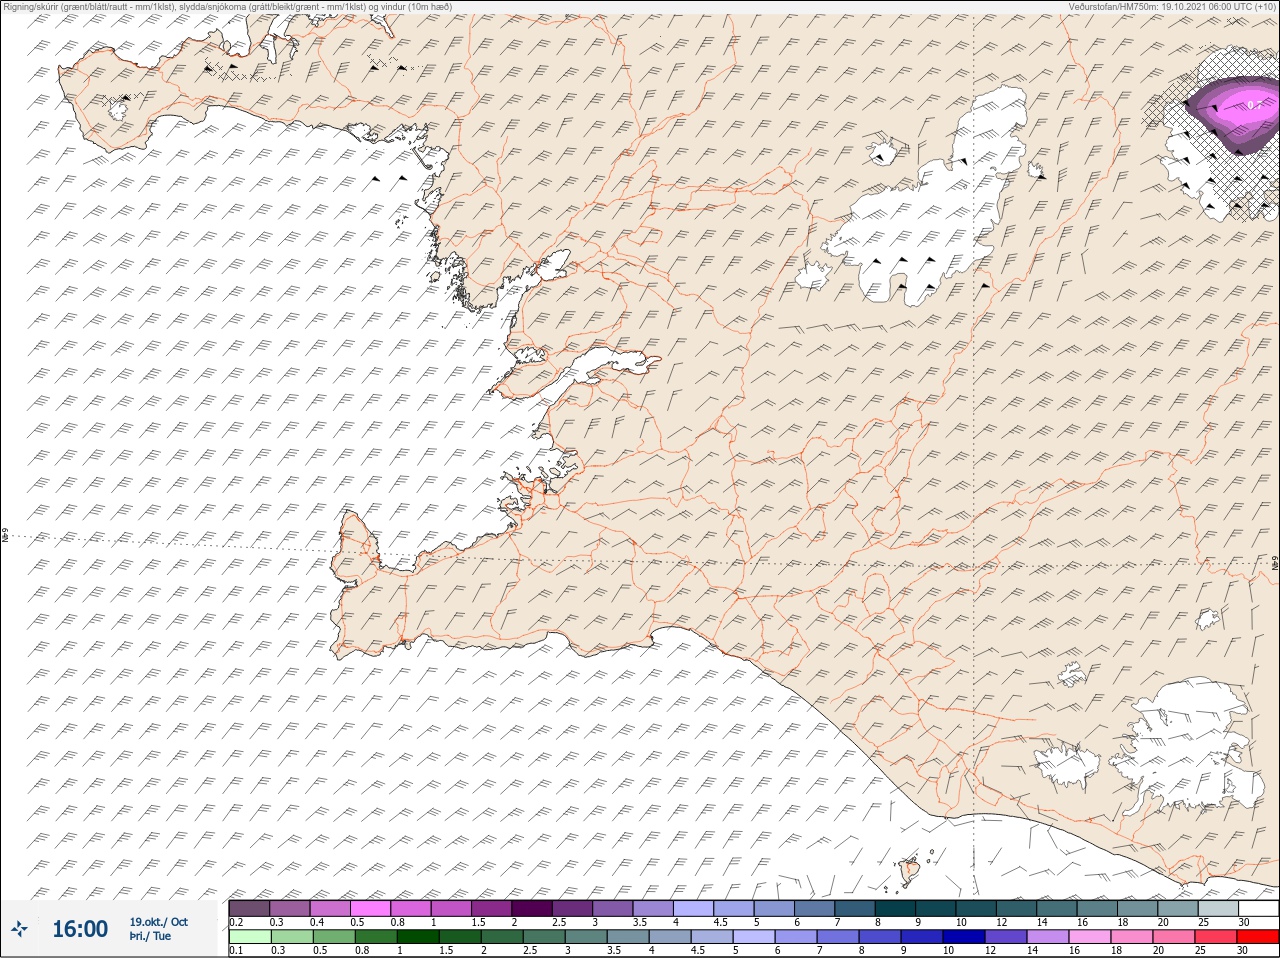This screenshot has width=1280, height=958.
Task: Click the 16:00 forecast time display
Action: (80, 929)
